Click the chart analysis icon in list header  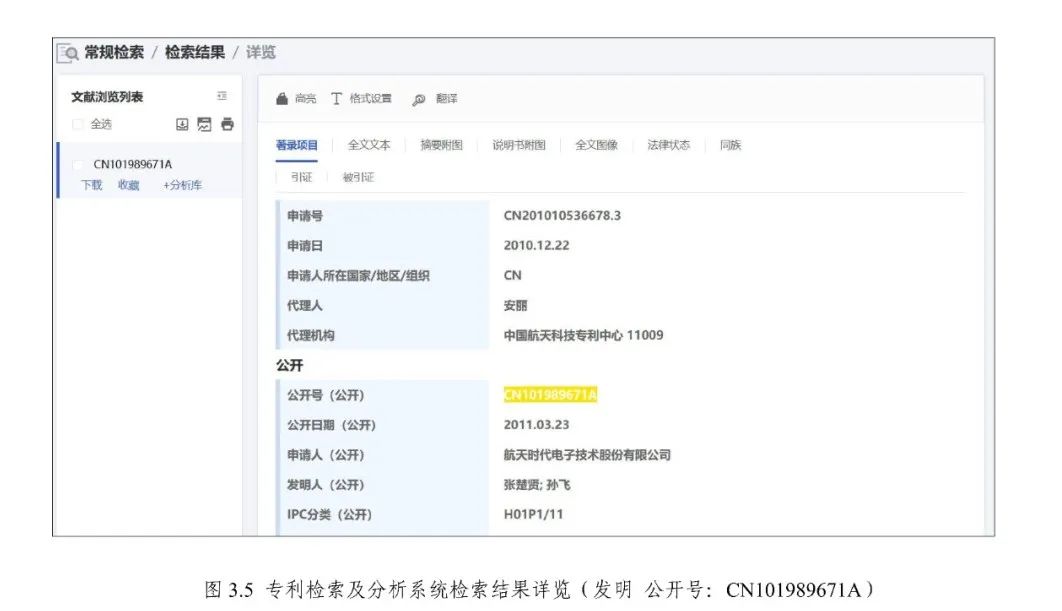click(x=204, y=124)
